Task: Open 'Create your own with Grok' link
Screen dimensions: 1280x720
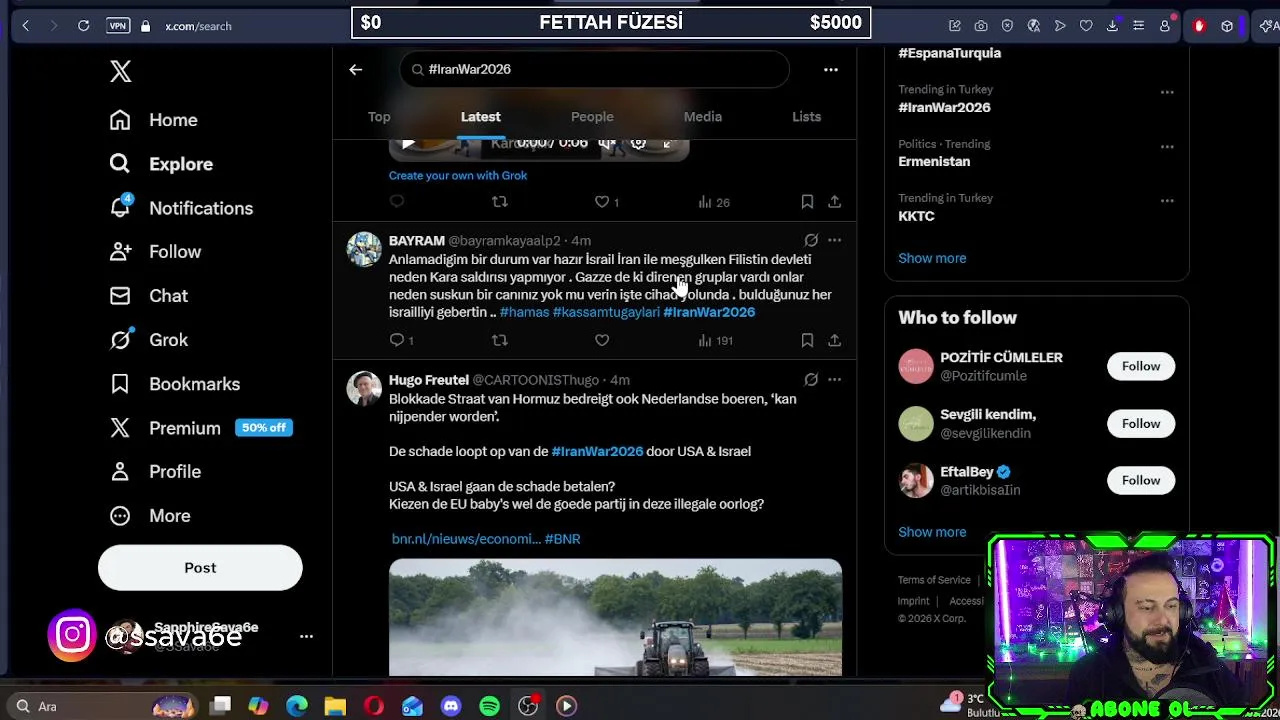Action: click(458, 175)
